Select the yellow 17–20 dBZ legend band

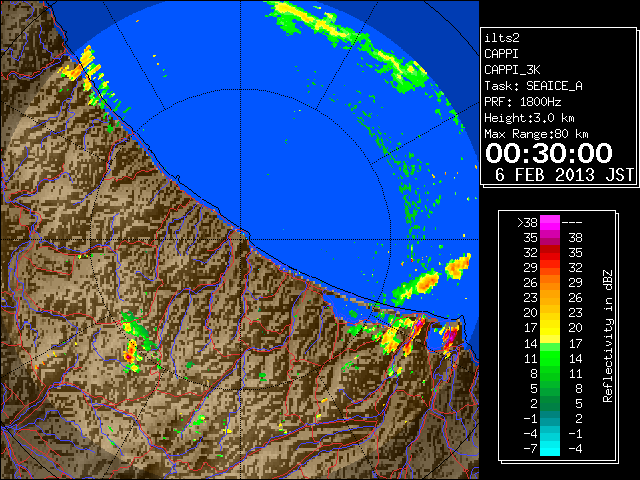(550, 328)
